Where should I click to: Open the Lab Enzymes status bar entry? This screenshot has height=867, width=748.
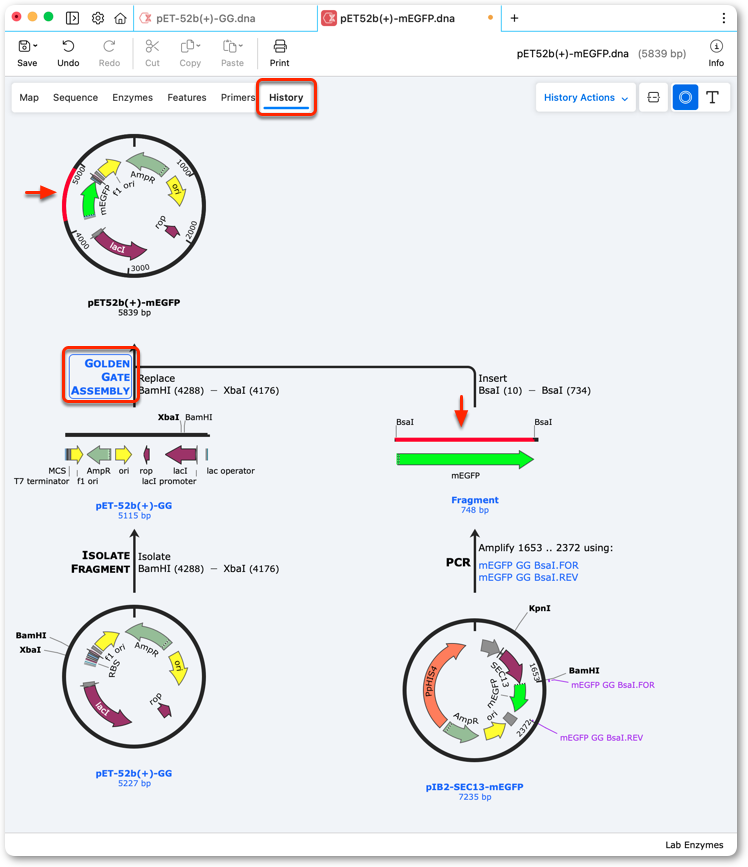point(694,844)
